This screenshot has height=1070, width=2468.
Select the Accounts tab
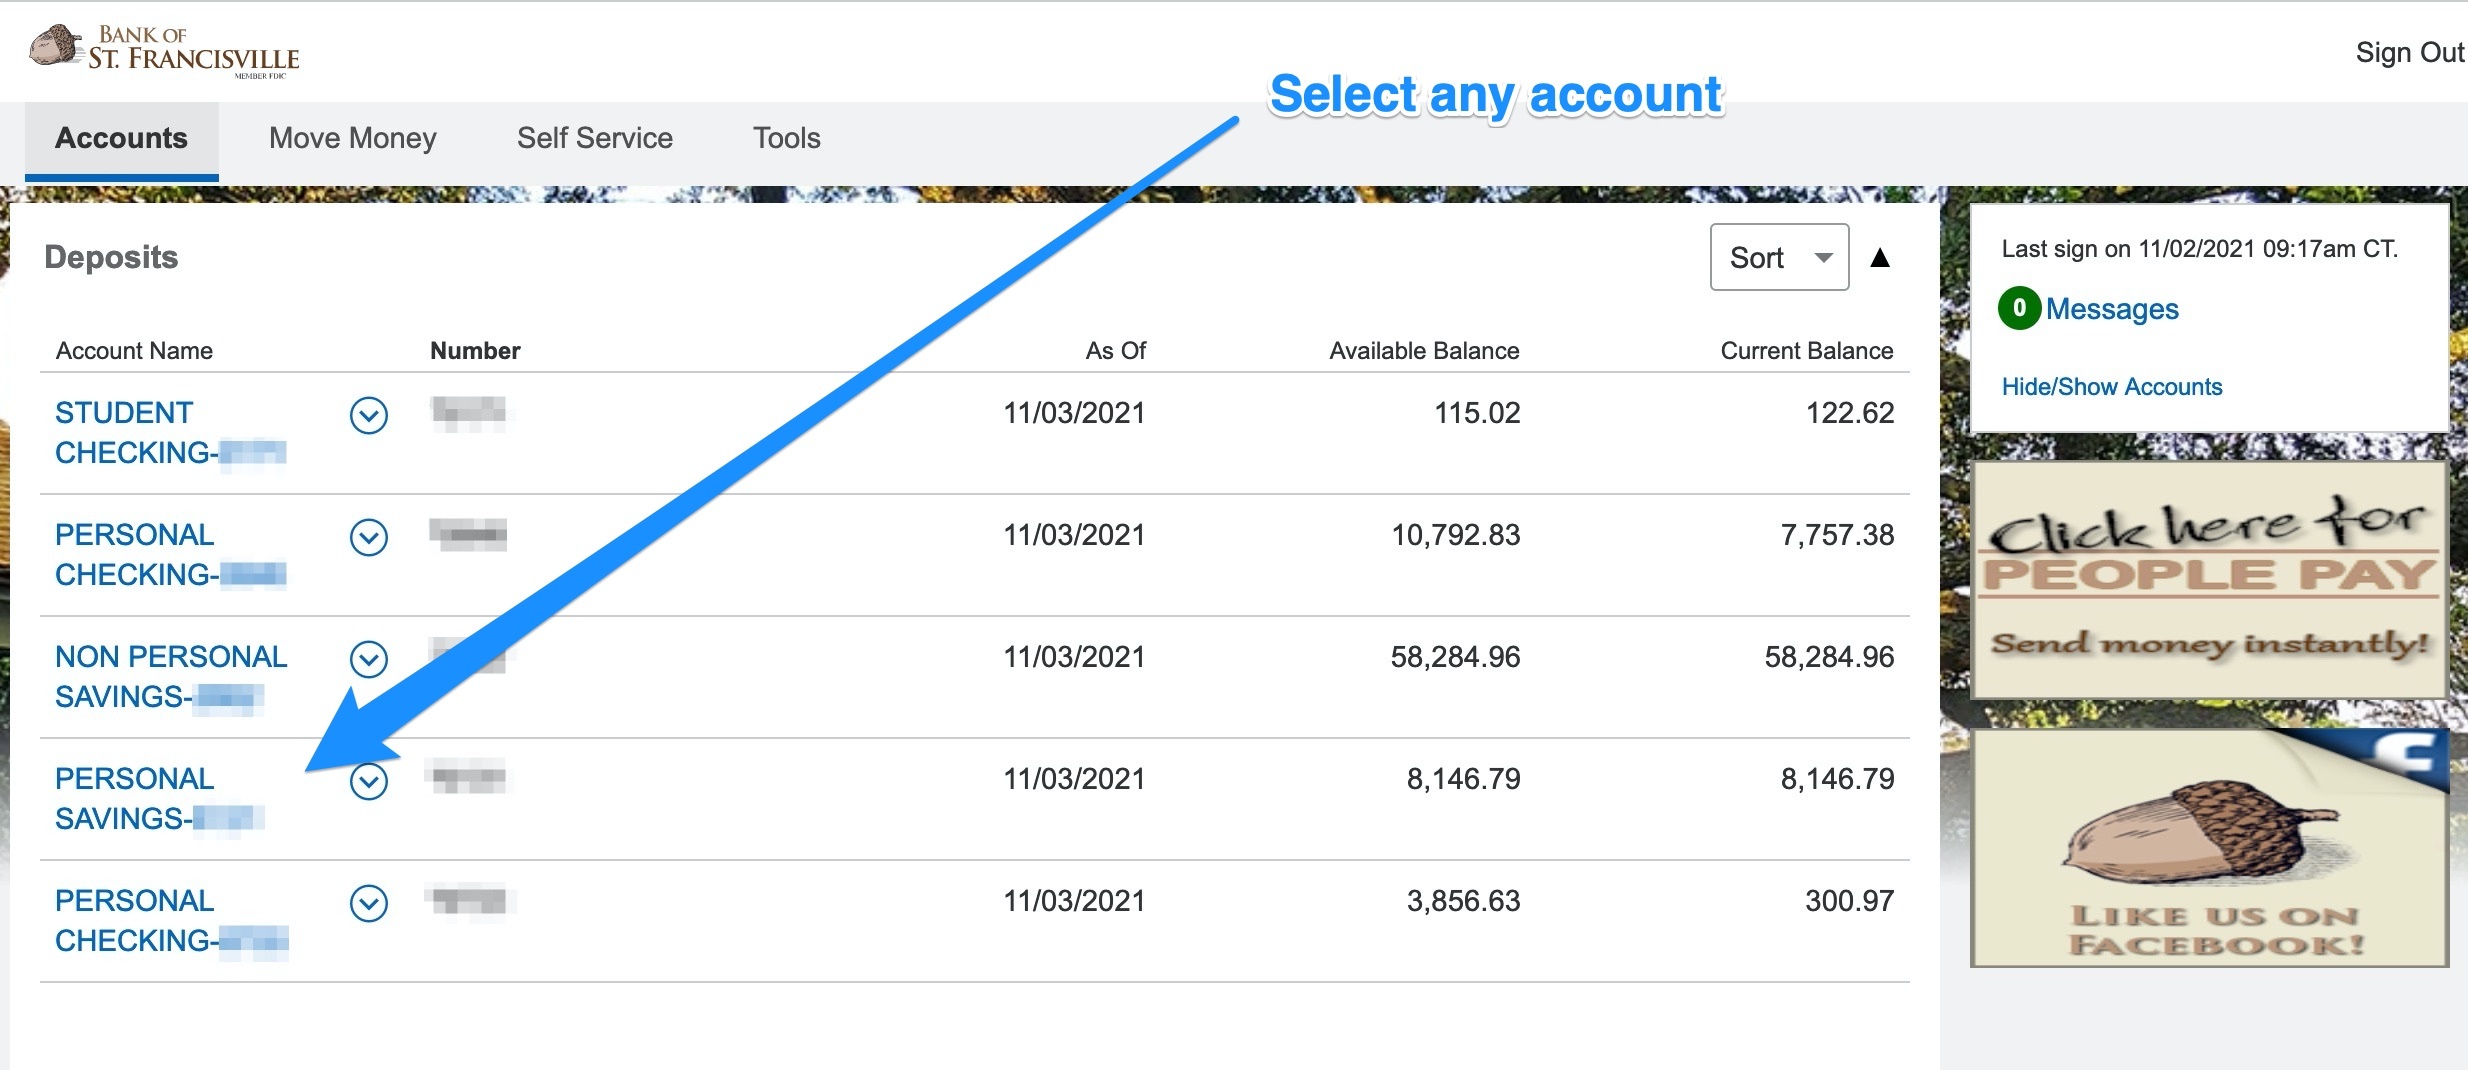[122, 140]
